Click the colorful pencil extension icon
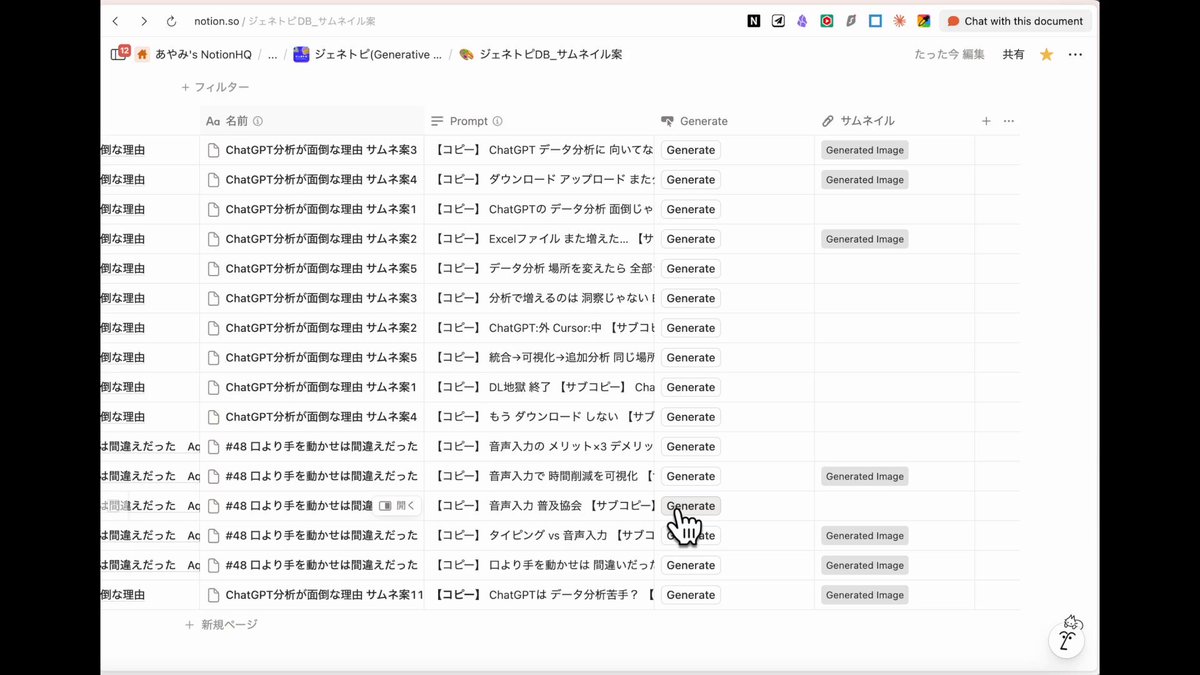Image resolution: width=1200 pixels, height=675 pixels. pyautogui.click(x=924, y=21)
